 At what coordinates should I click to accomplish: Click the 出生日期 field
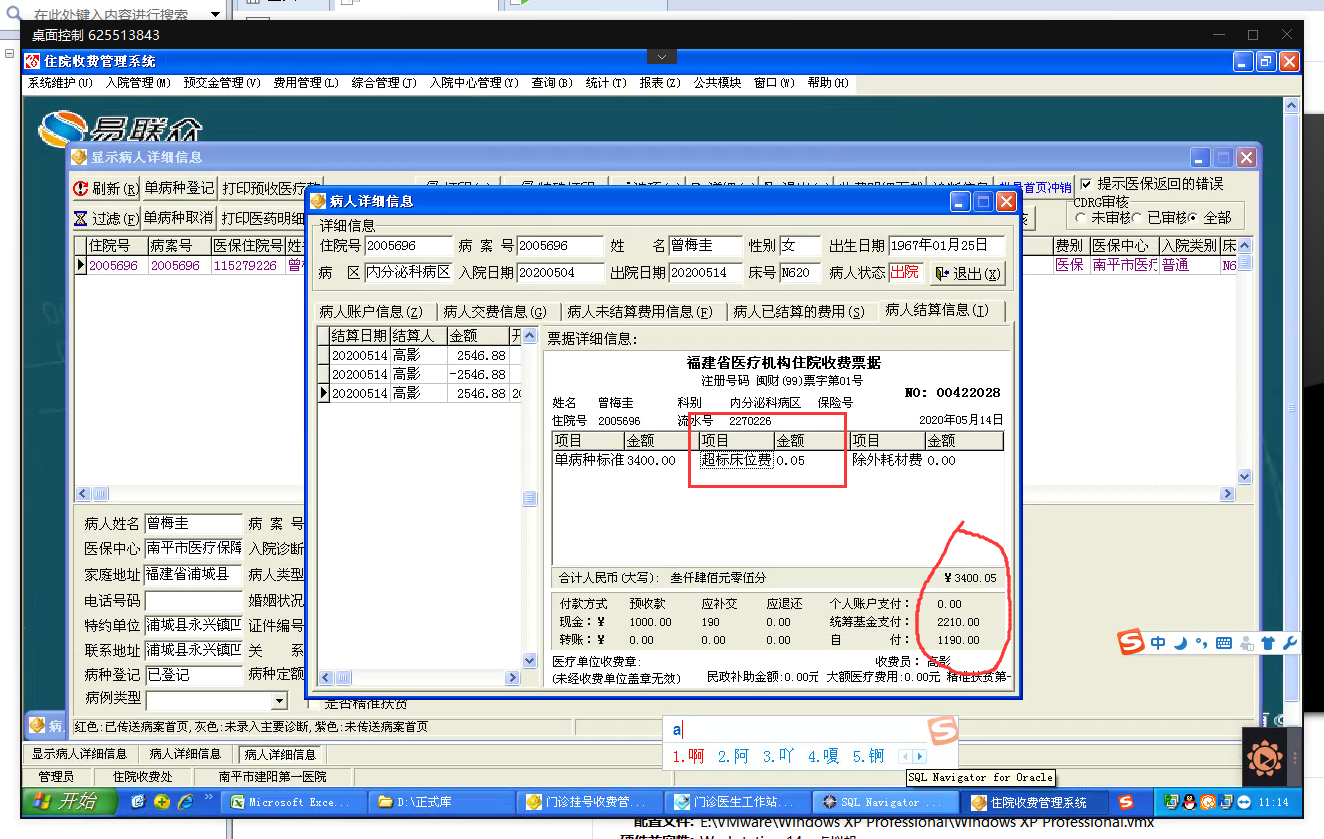946,245
